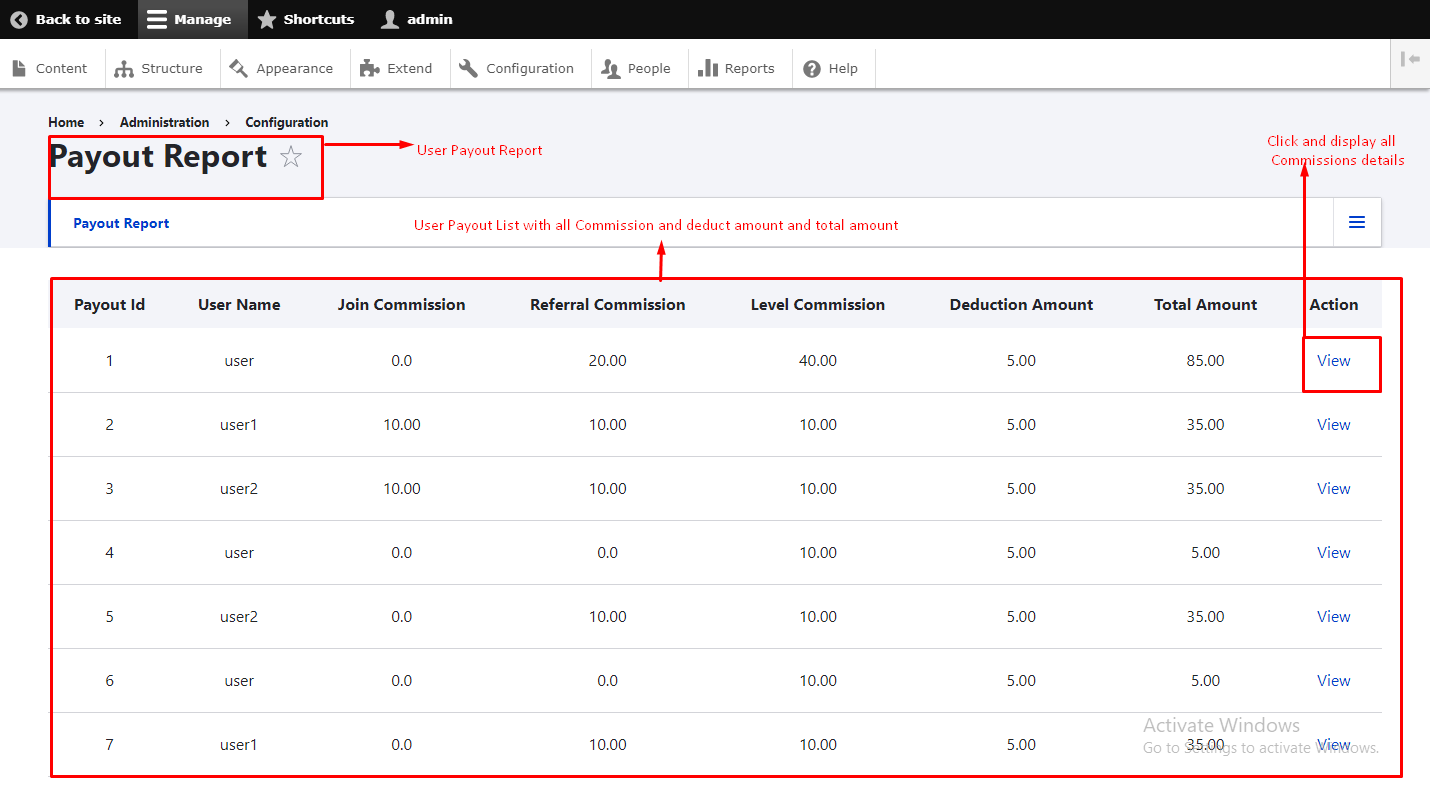Open the Reports section
Viewport: 1430px width, 799px height.
(737, 68)
